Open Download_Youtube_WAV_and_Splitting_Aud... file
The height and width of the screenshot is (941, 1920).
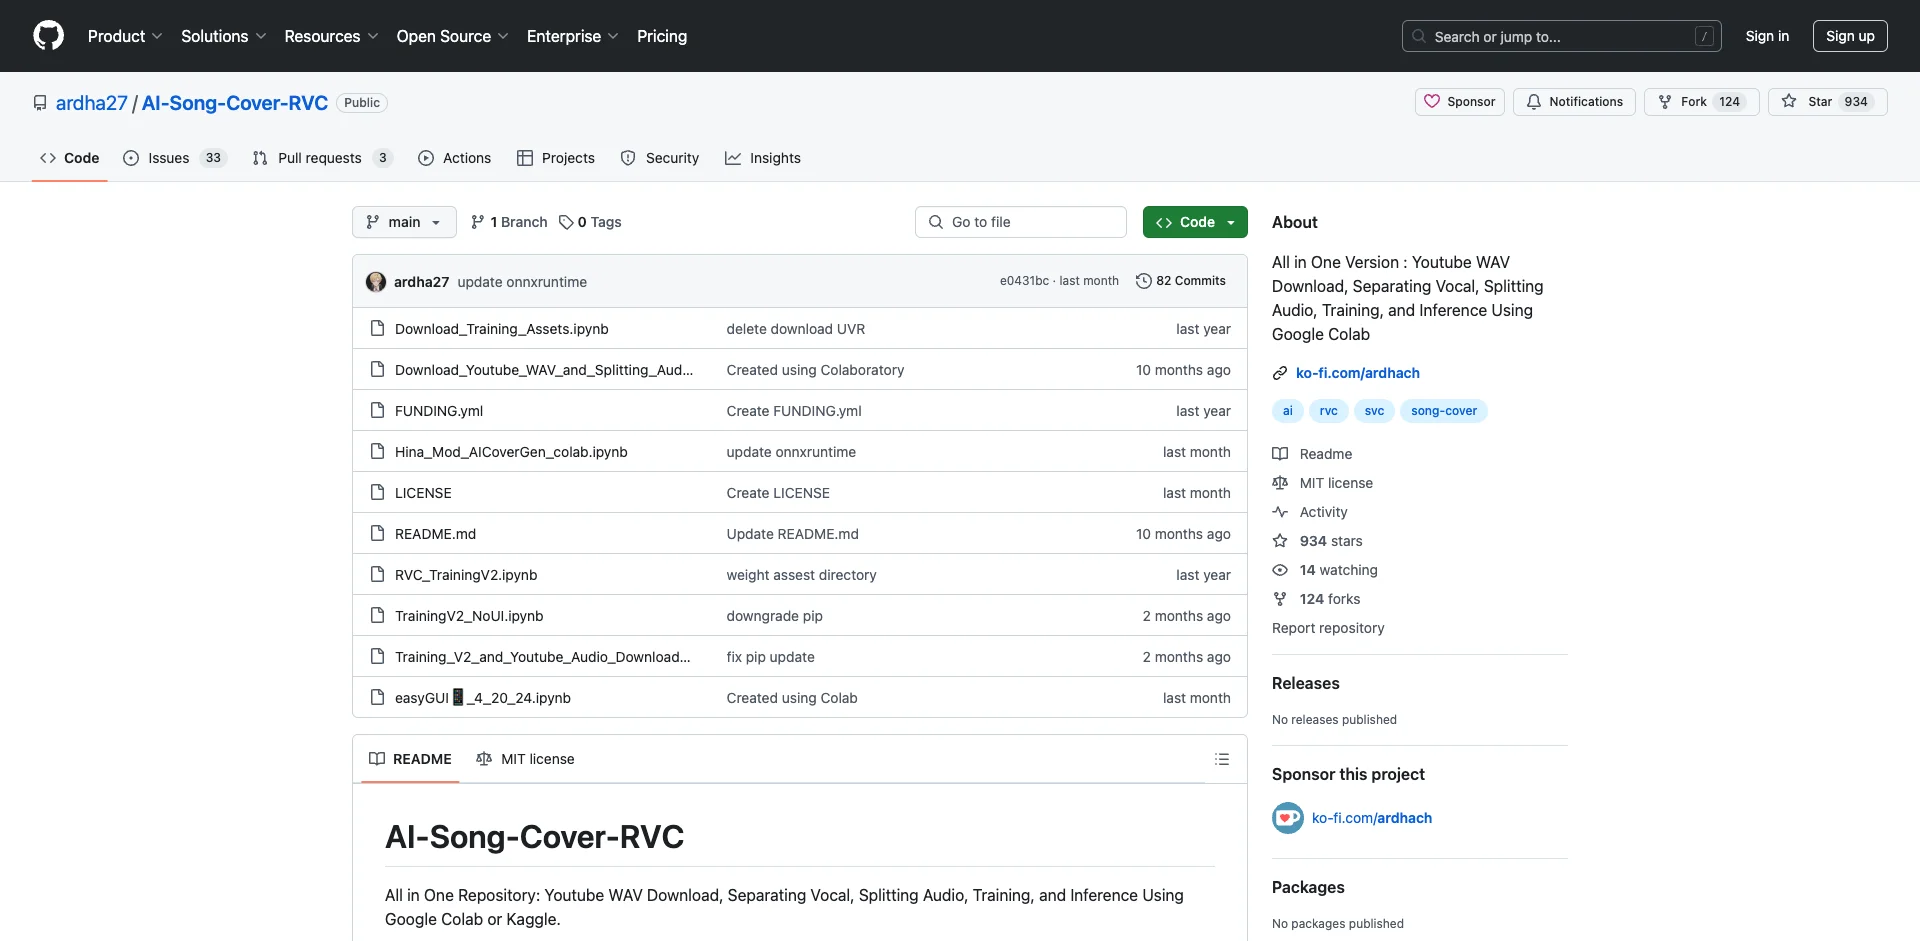pyautogui.click(x=544, y=370)
